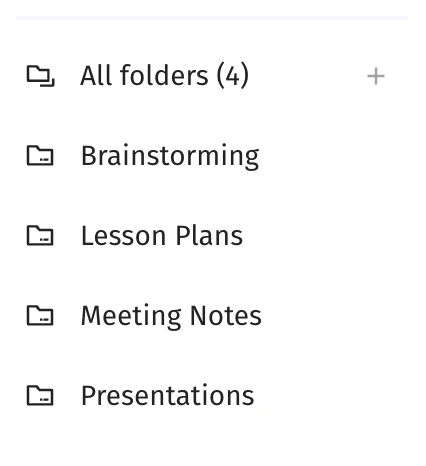Click the divider line above All folders
The width and height of the screenshot is (426, 466).
(x=212, y=18)
